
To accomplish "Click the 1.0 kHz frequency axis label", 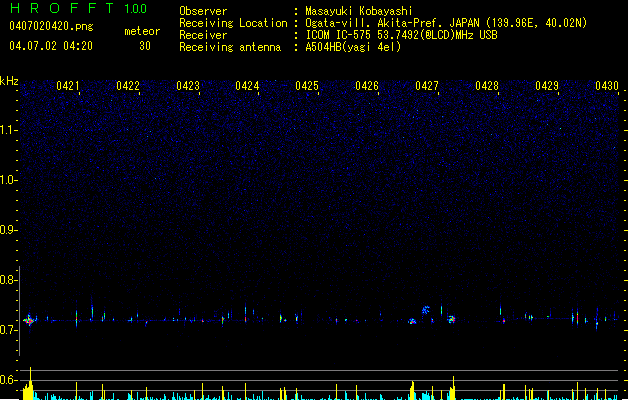I will (8, 180).
